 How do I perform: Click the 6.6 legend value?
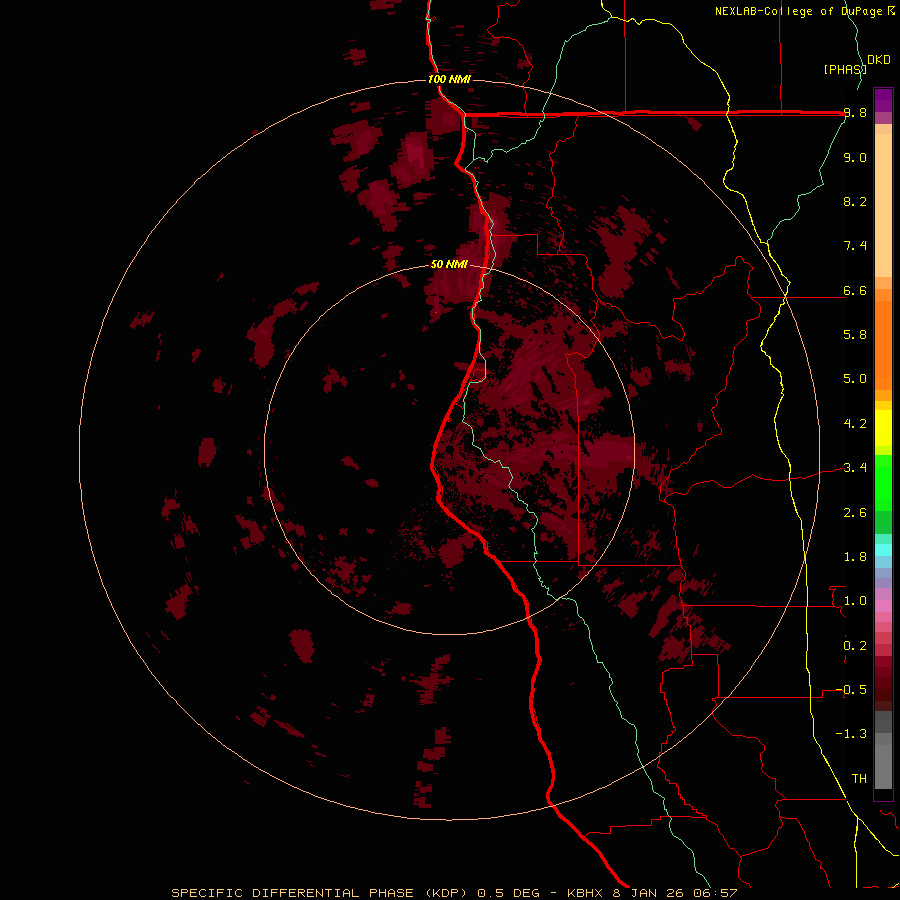pyautogui.click(x=855, y=290)
